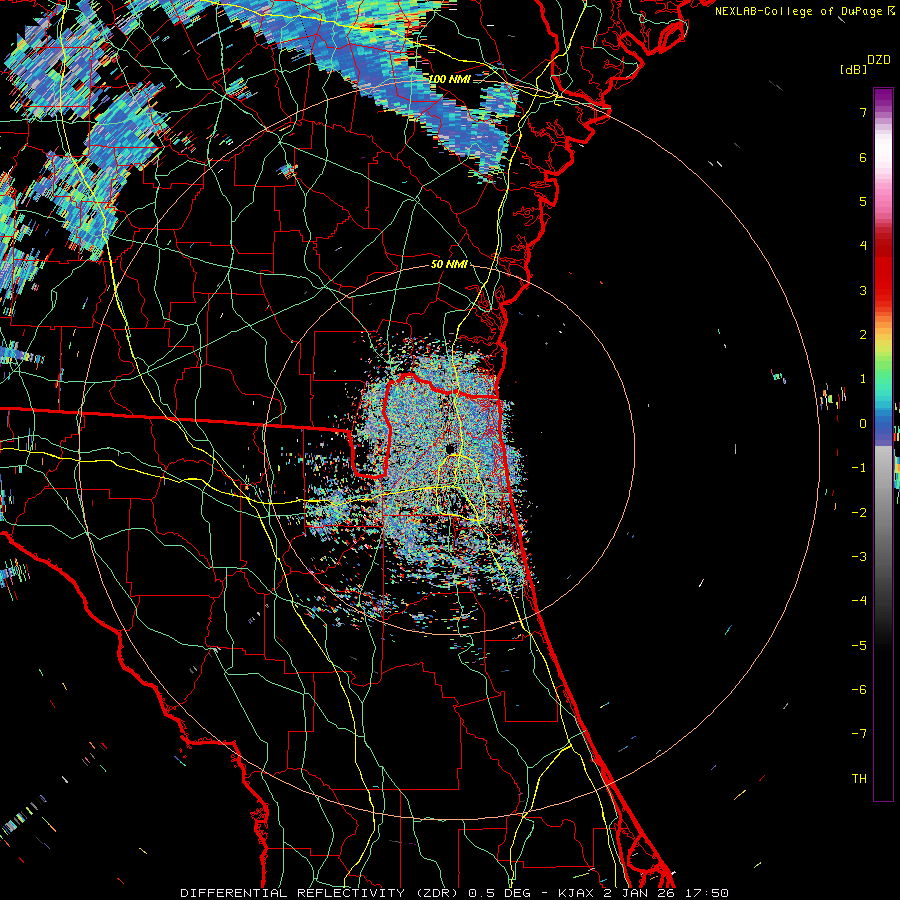Click the 2 JAN 26 date text
Screen dimensions: 900x900
[x=638, y=893]
